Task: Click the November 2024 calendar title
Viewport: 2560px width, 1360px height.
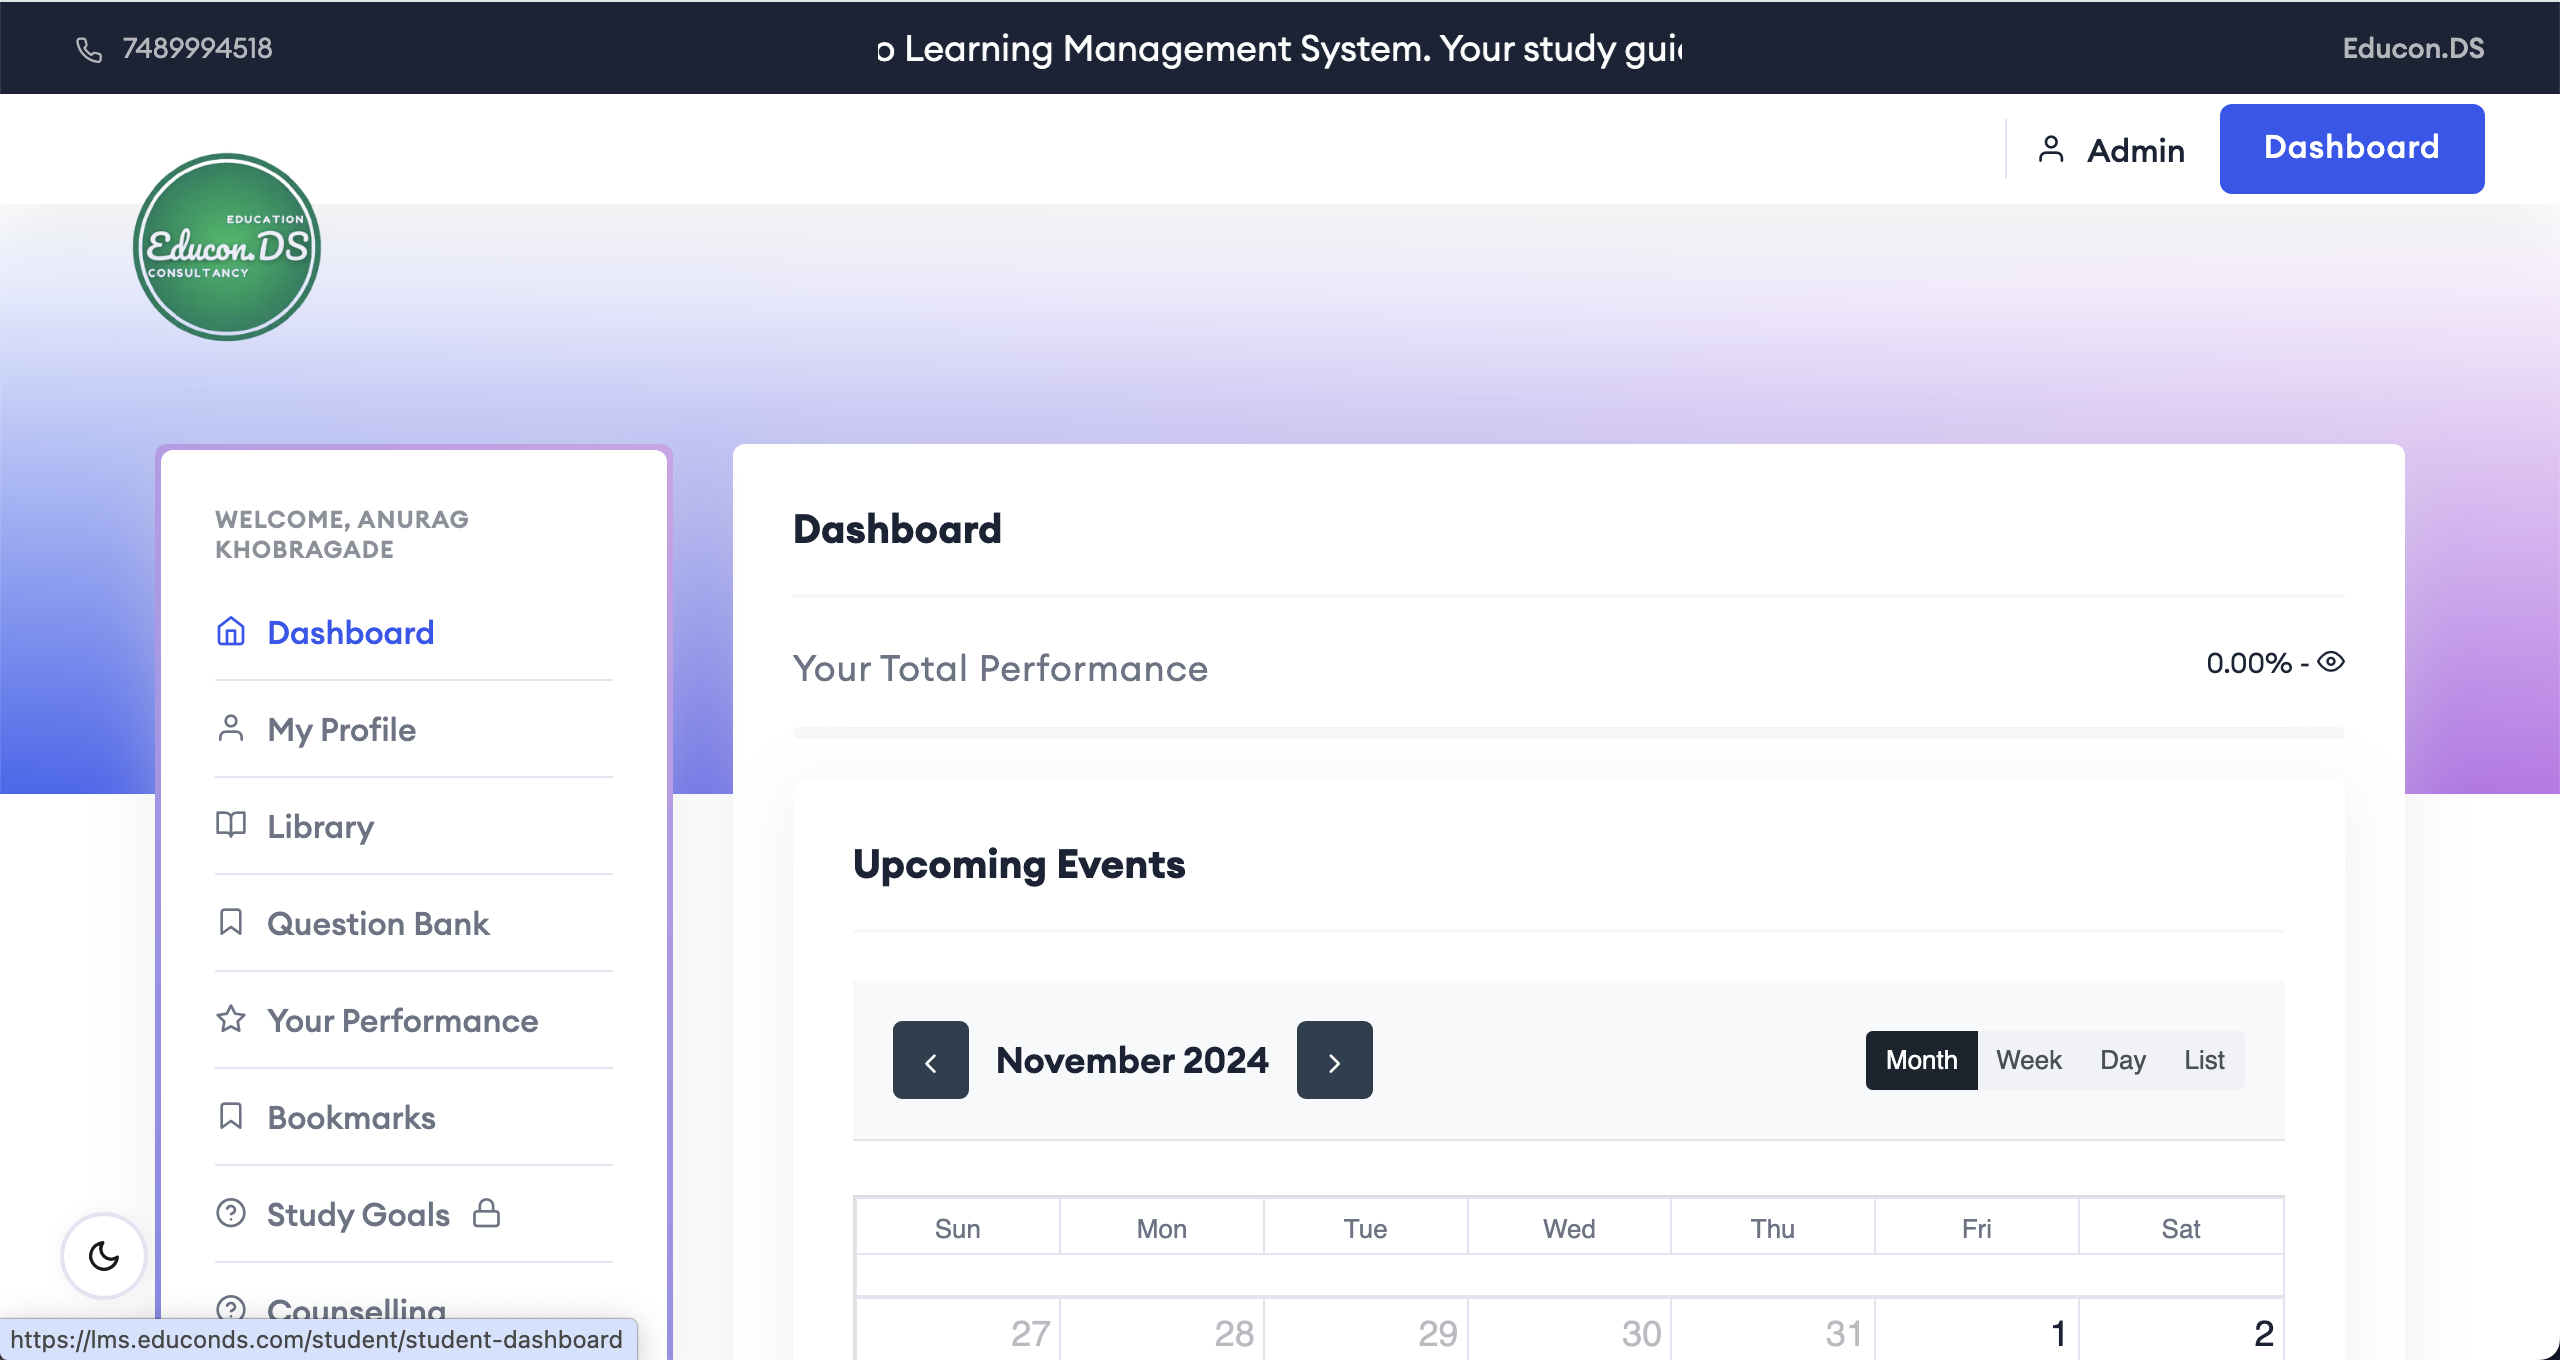Action: (x=1132, y=1060)
